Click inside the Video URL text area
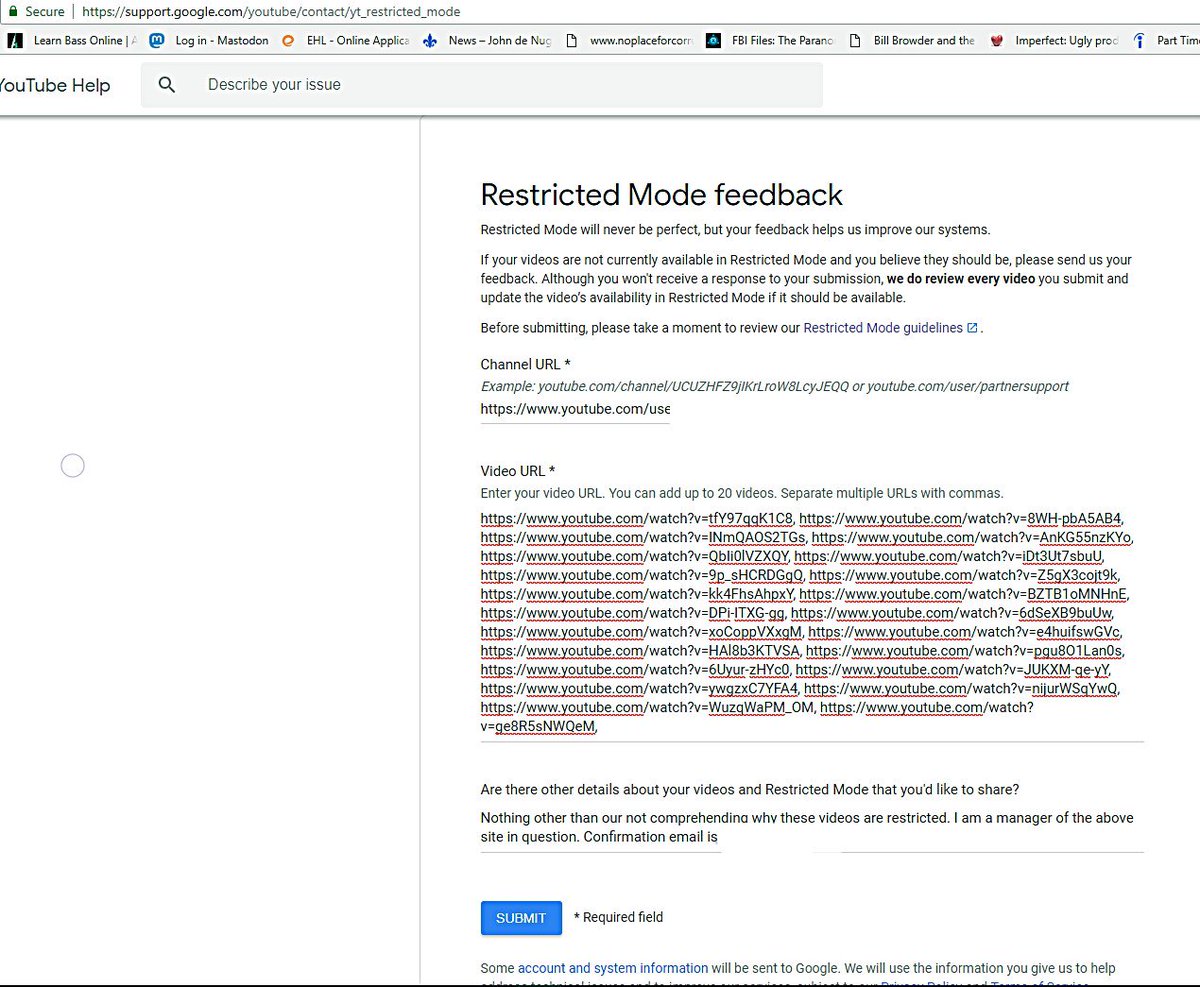The width and height of the screenshot is (1200, 987). point(812,623)
